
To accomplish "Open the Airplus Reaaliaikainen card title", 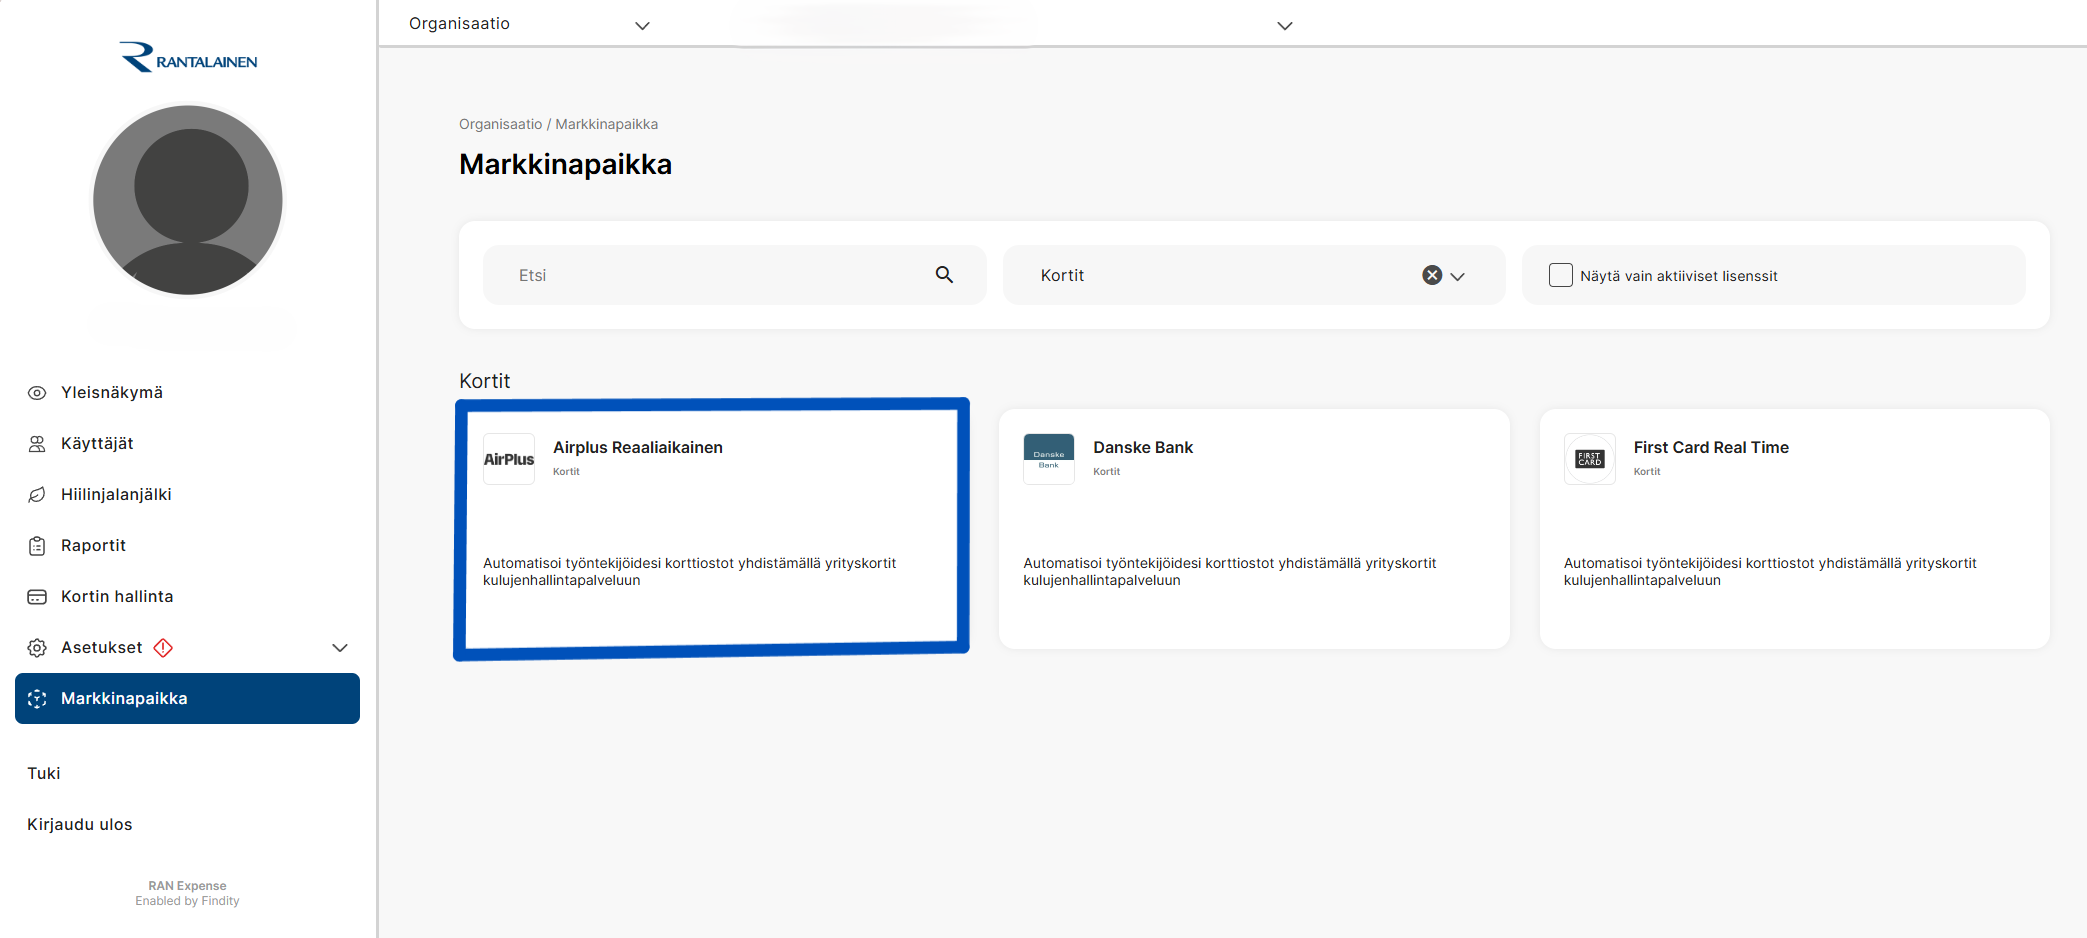I will click(638, 447).
